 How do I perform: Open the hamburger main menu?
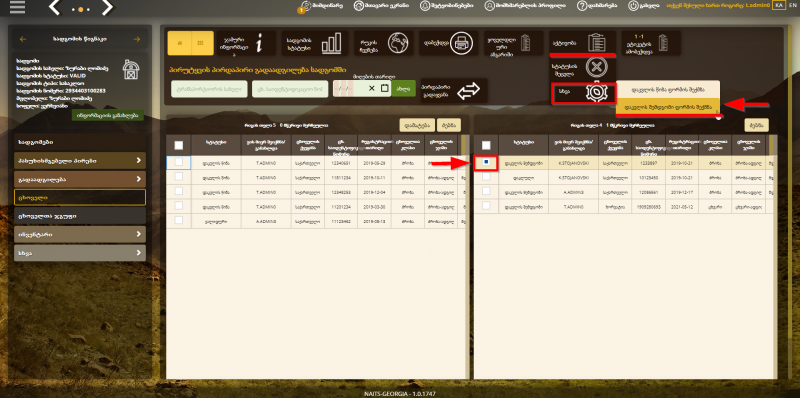17,8
